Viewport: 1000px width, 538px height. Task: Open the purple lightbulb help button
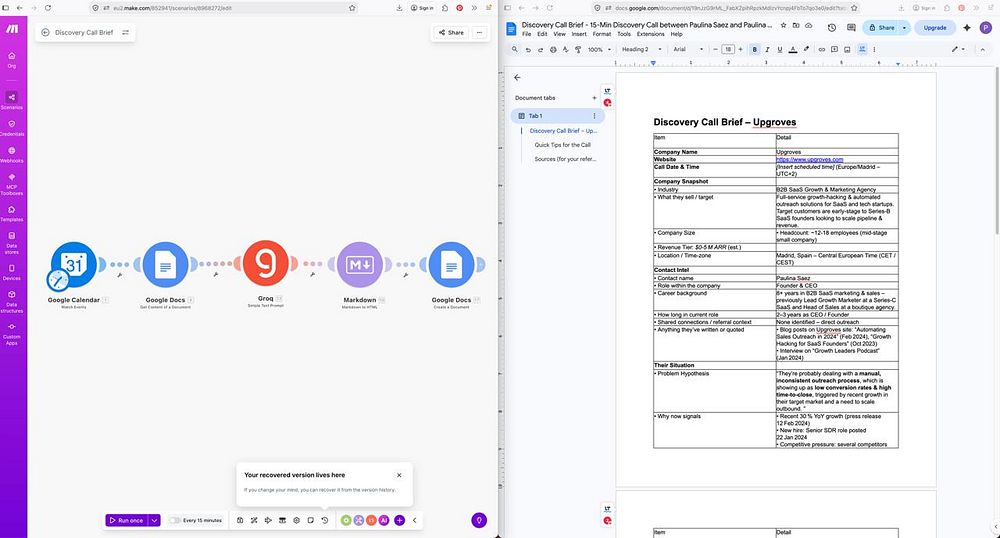pos(479,520)
